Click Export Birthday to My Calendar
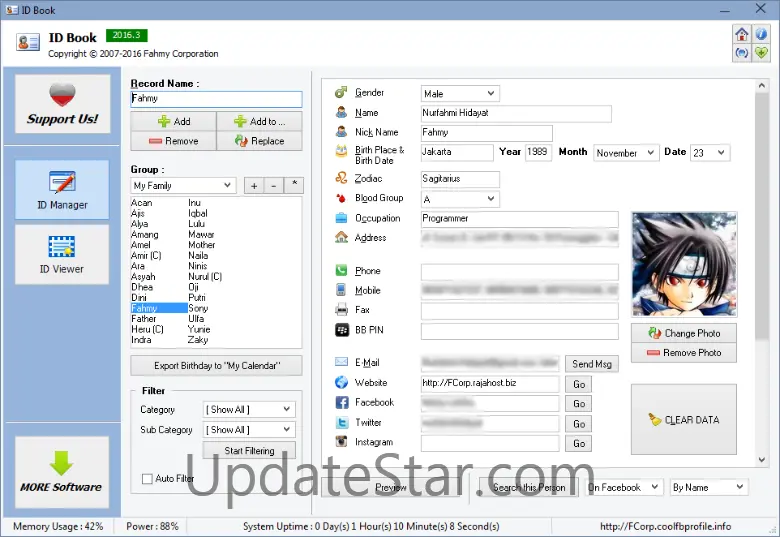780x537 pixels. tap(216, 365)
